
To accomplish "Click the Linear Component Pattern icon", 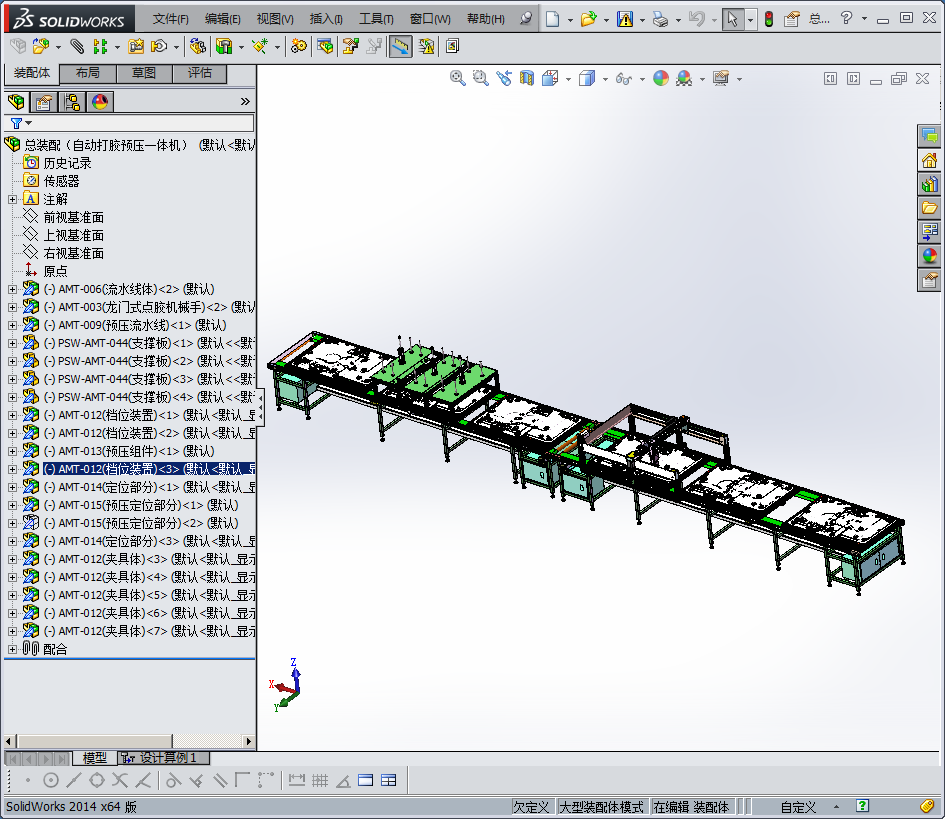I will coord(100,46).
